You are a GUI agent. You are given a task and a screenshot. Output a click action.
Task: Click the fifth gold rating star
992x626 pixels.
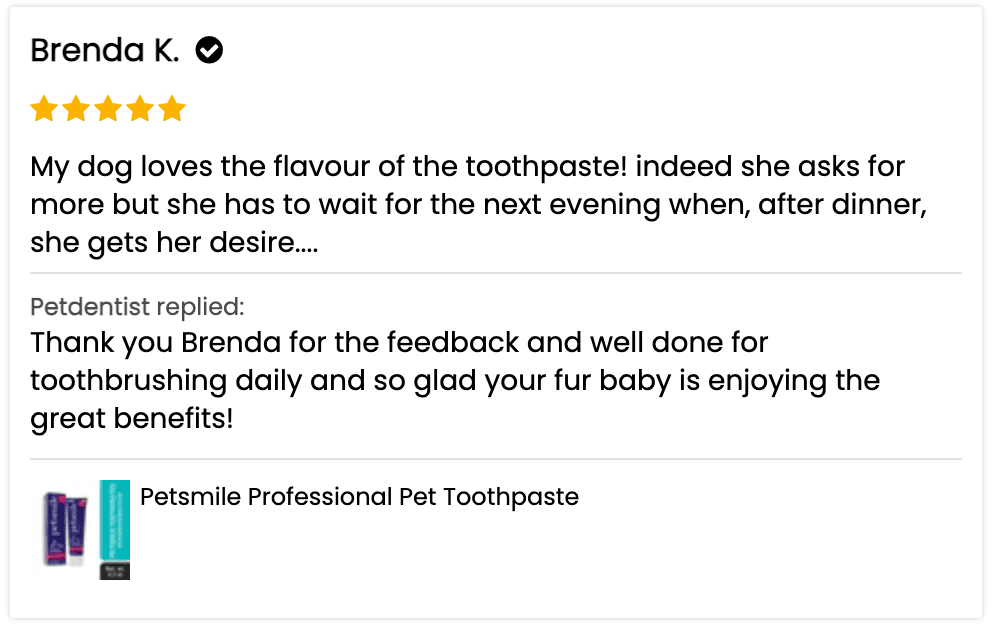point(172,108)
